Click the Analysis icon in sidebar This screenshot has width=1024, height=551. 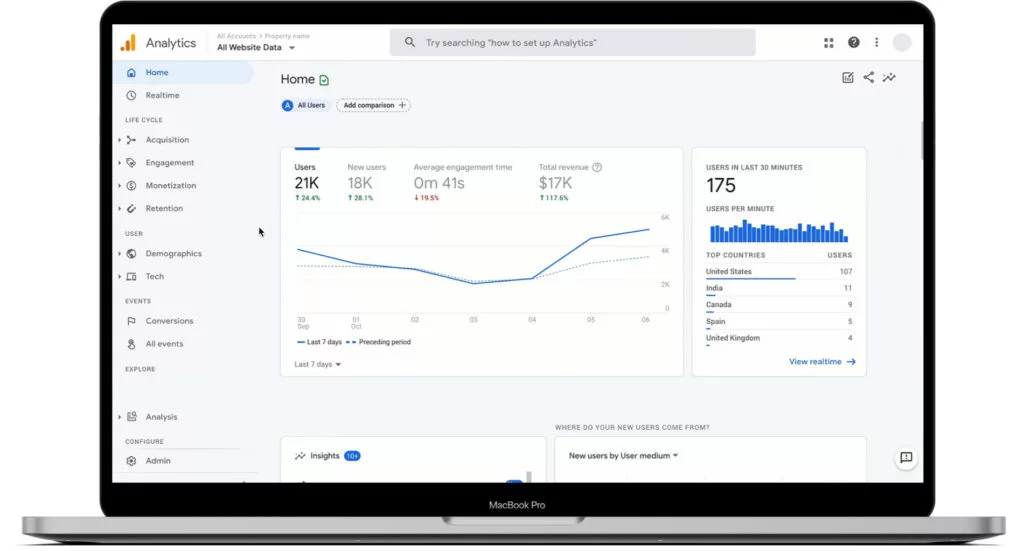[x=131, y=417]
